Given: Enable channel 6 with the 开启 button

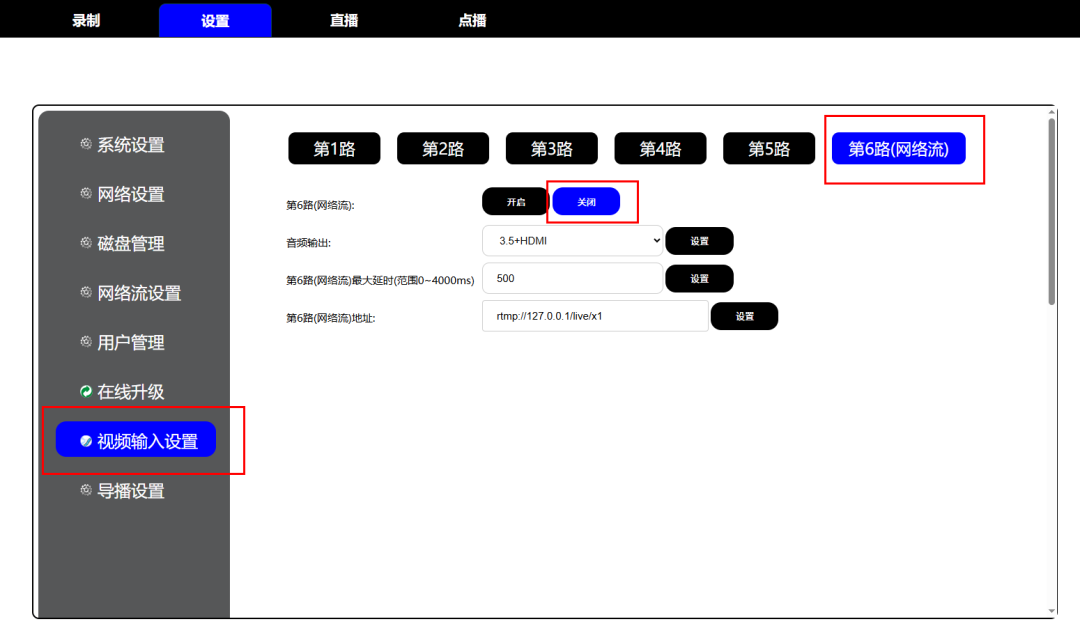Looking at the screenshot, I should [514, 201].
